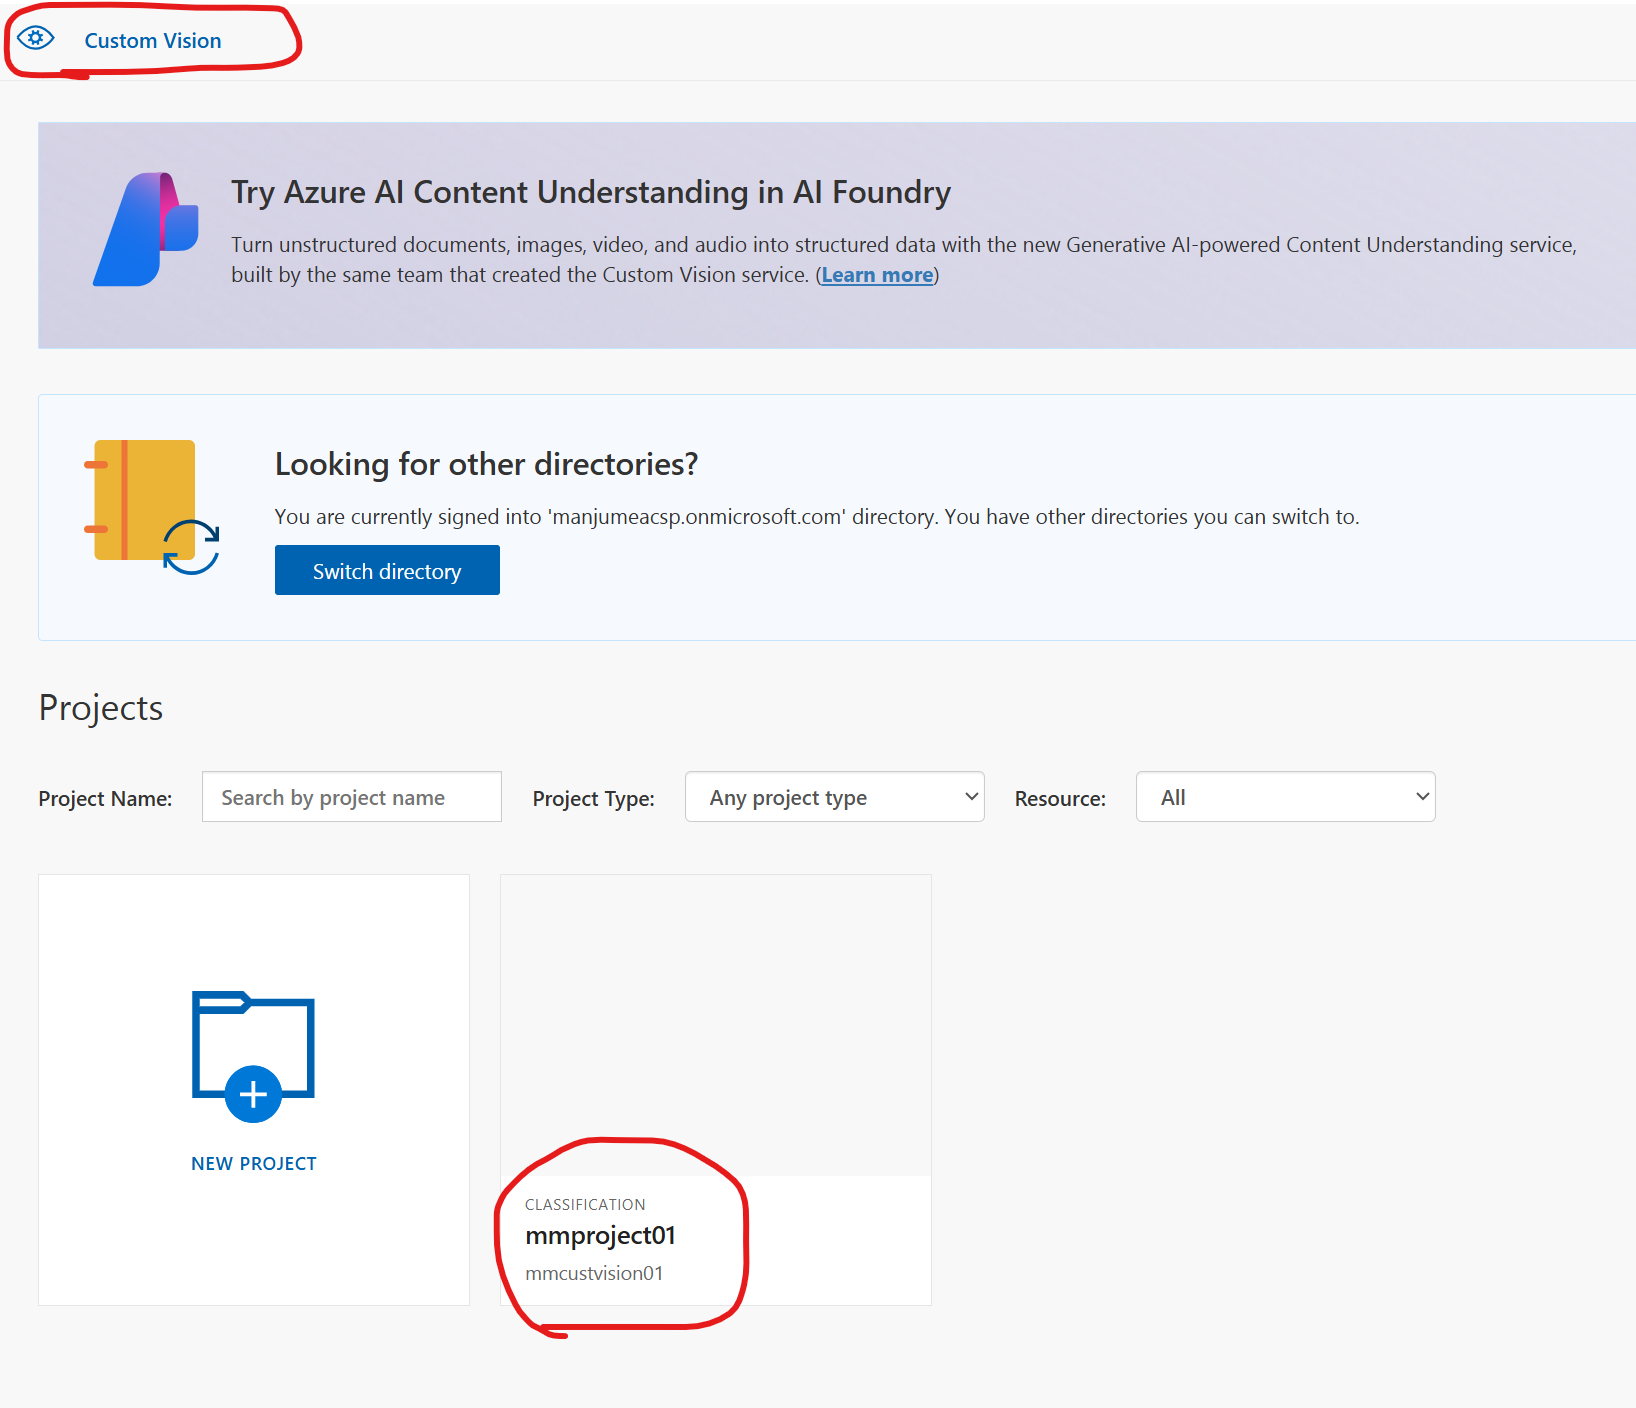The width and height of the screenshot is (1636, 1408).
Task: Click the Project Type label
Action: tap(594, 799)
